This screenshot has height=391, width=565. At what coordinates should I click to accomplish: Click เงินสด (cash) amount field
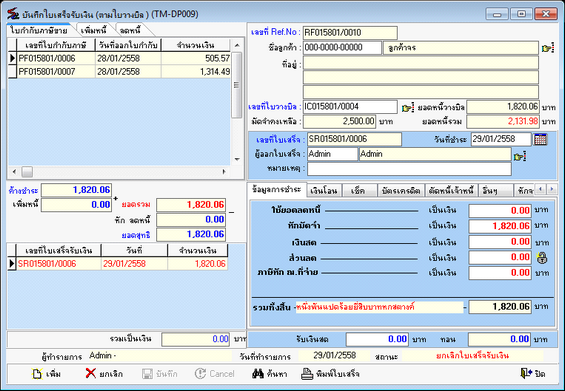point(500,241)
